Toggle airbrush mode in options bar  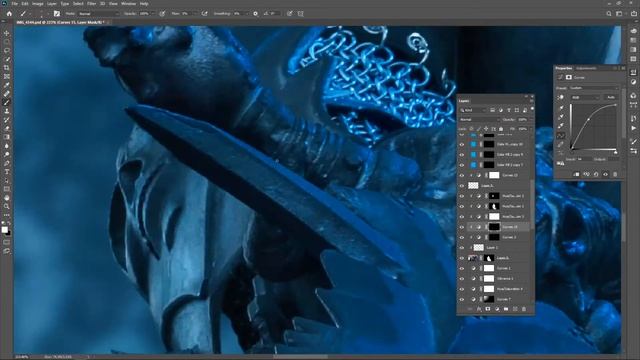click(204, 13)
